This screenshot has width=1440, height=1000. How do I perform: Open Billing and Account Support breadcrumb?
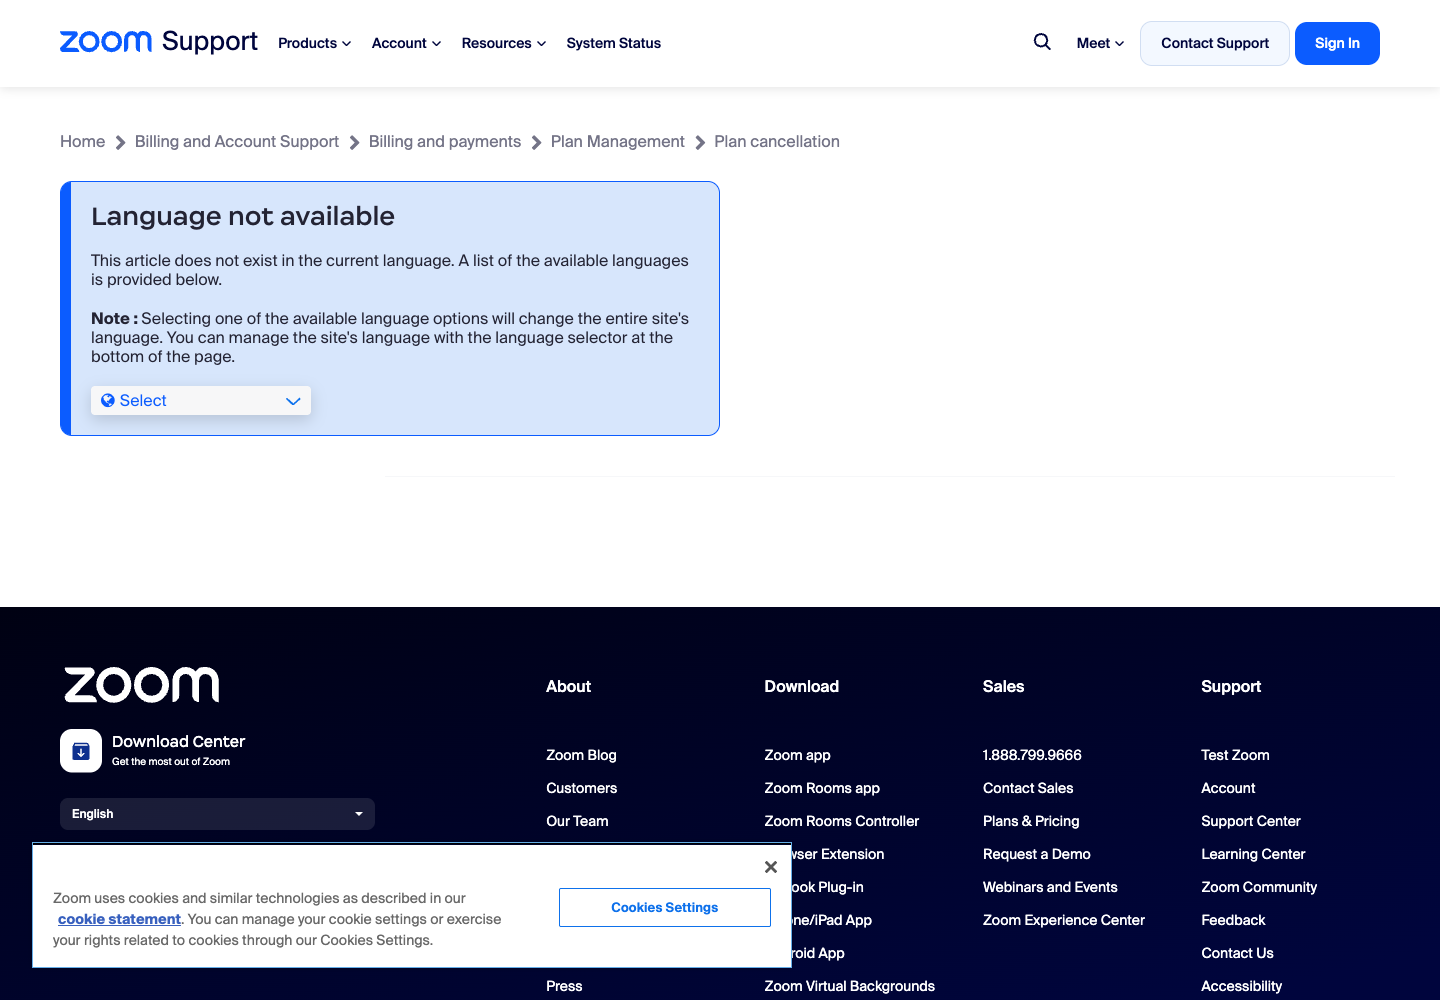(237, 142)
